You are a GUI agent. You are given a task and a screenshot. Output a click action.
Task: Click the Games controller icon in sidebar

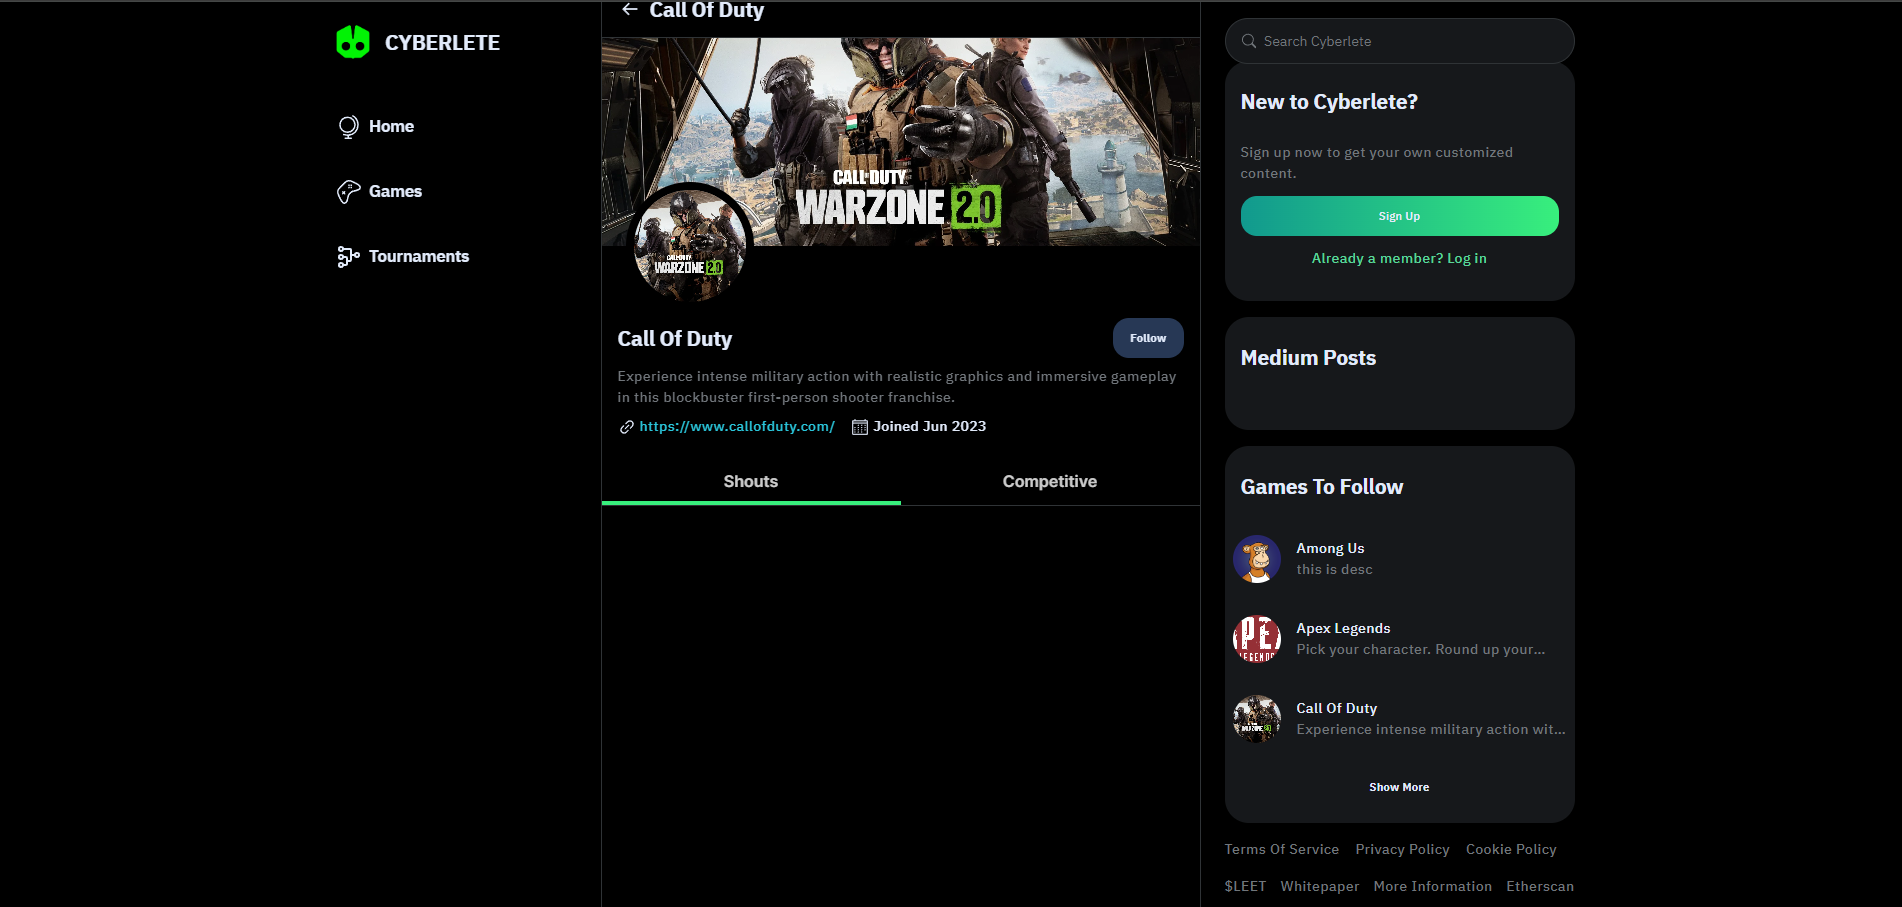[348, 192]
